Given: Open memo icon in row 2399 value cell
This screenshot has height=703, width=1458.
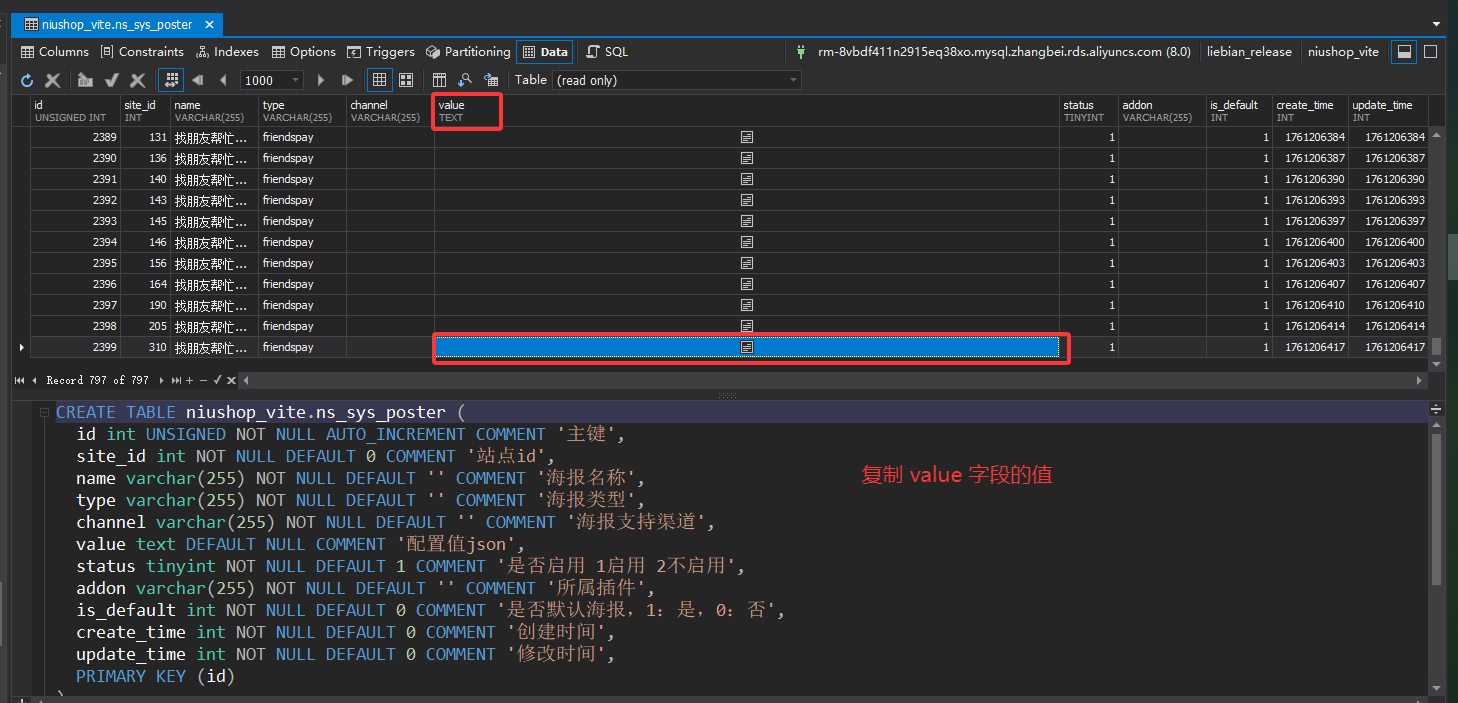Looking at the screenshot, I should pos(746,347).
